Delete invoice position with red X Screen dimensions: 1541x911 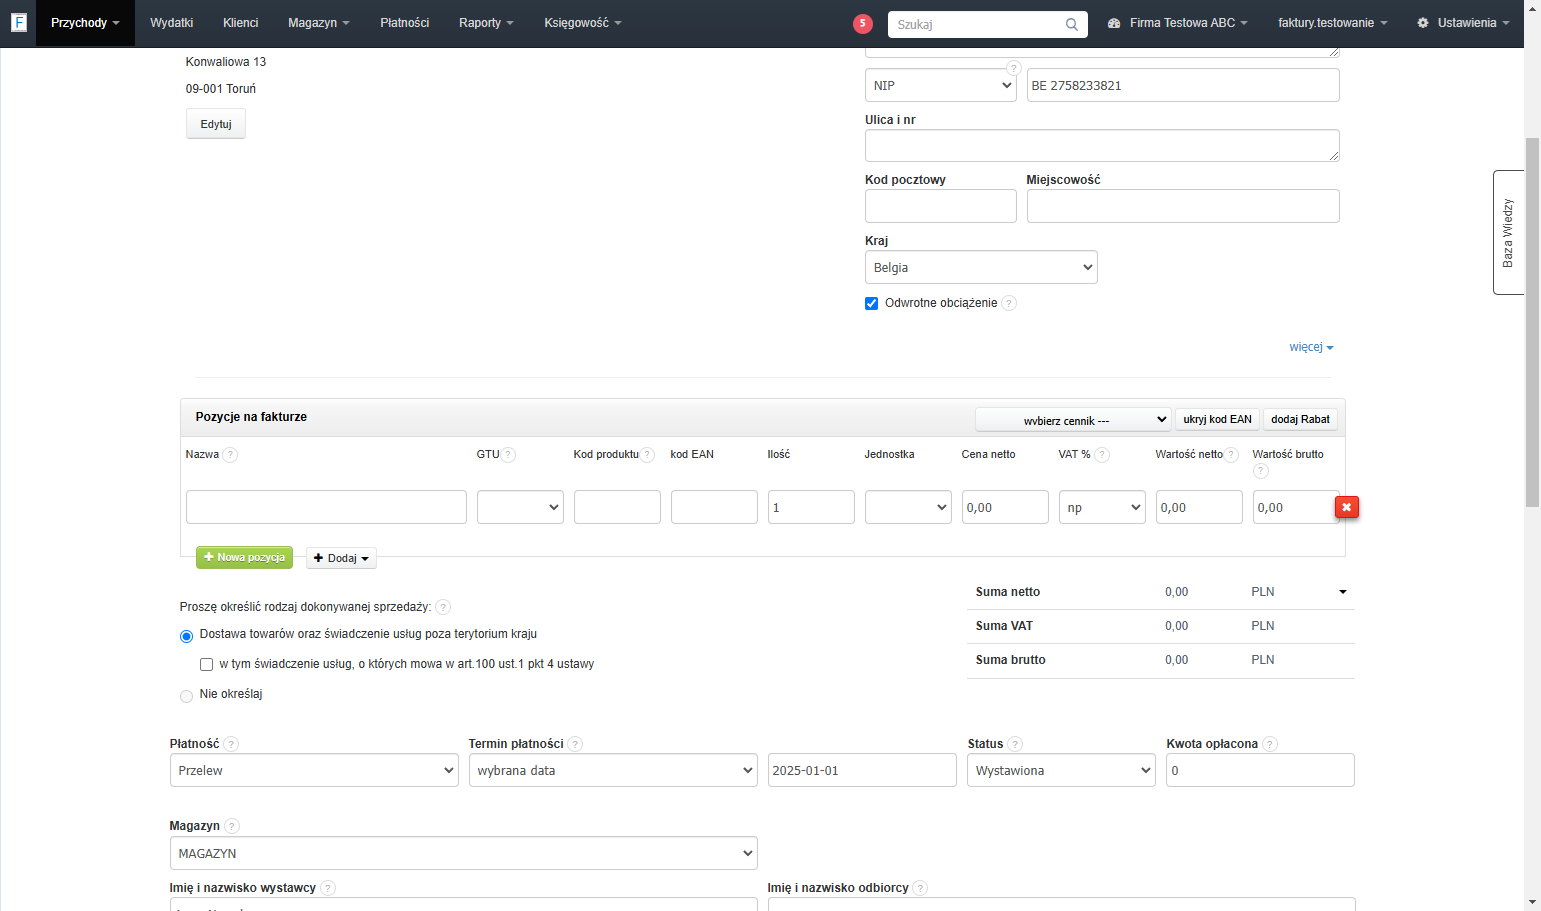tap(1347, 507)
